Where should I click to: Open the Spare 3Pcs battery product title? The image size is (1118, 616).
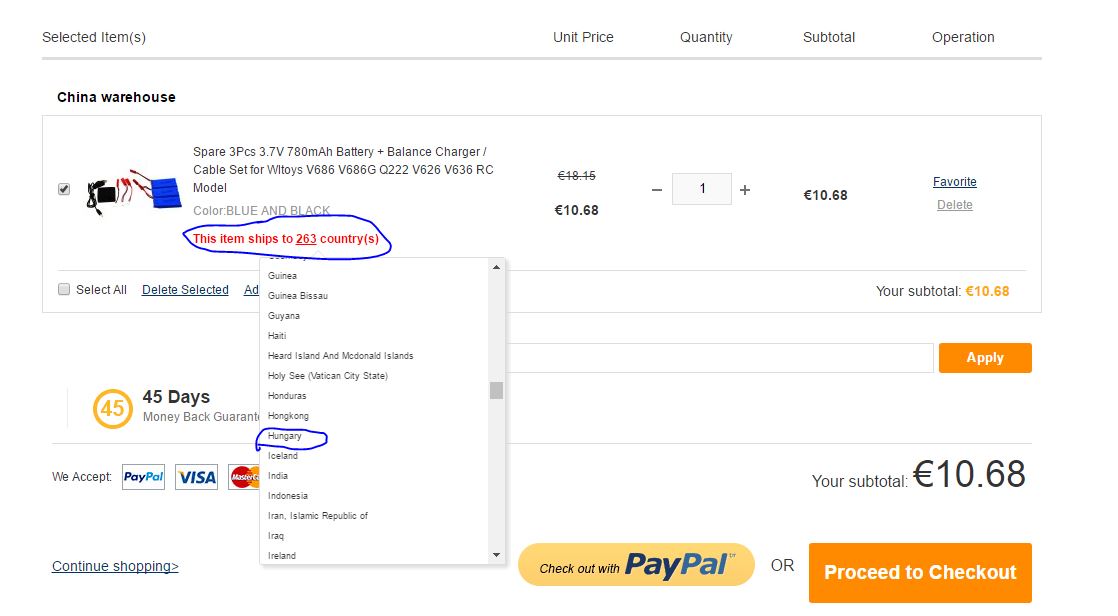click(343, 170)
